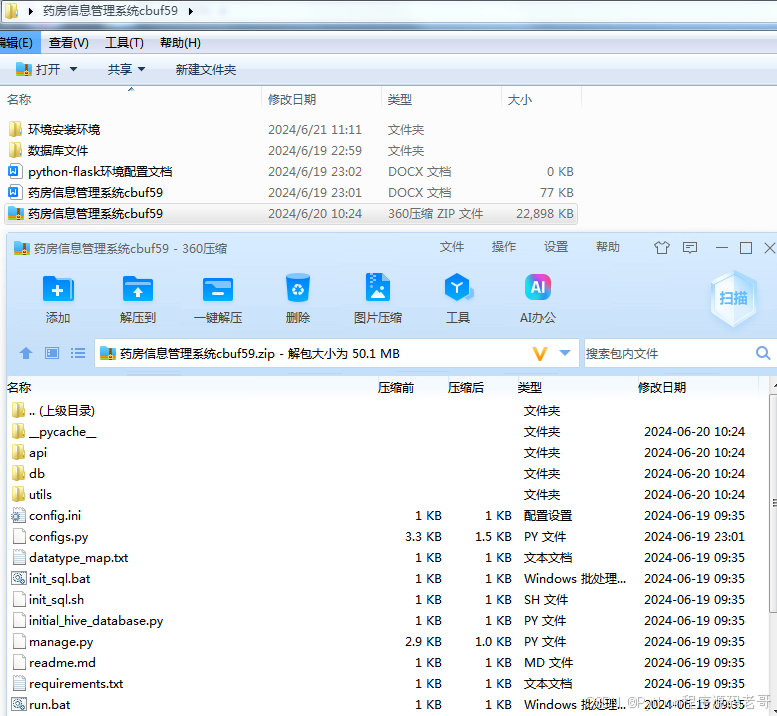777x716 pixels.
Task: Expand the 打开 dropdown arrow
Action: point(73,69)
